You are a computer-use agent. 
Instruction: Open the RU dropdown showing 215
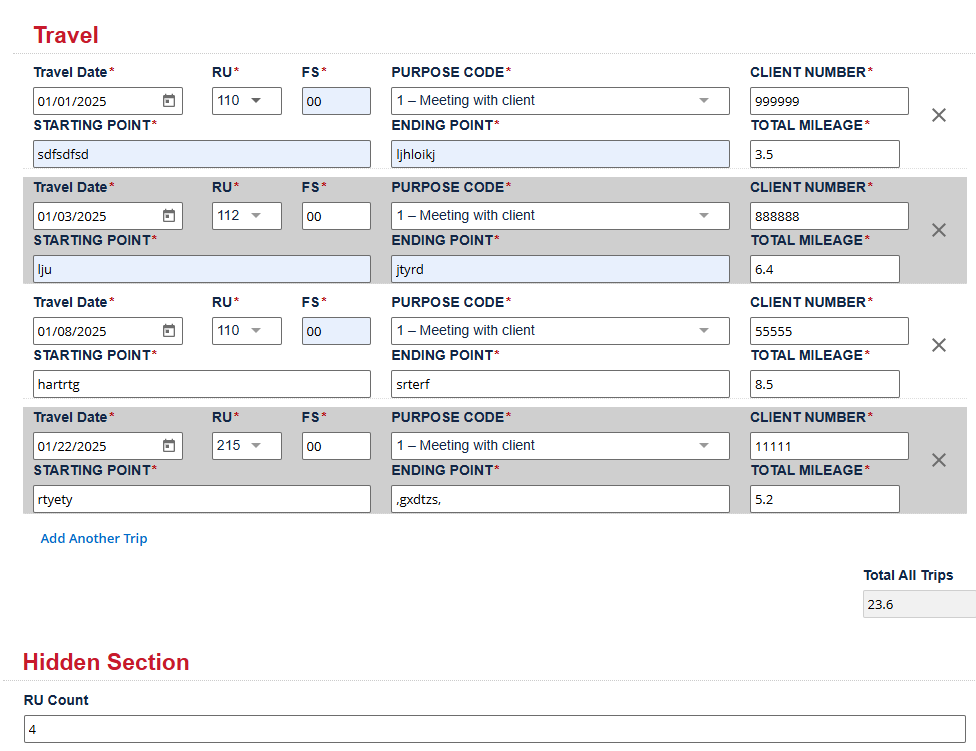(x=246, y=446)
